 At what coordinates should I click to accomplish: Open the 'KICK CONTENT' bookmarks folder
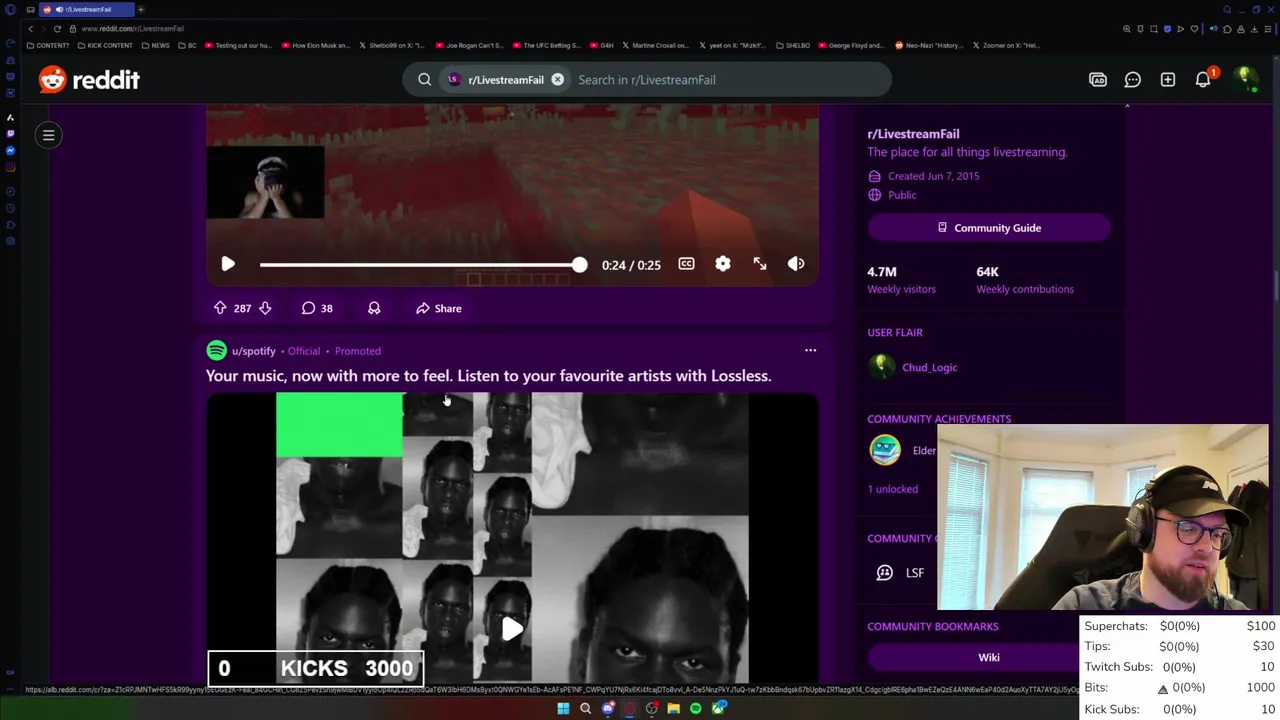(105, 45)
